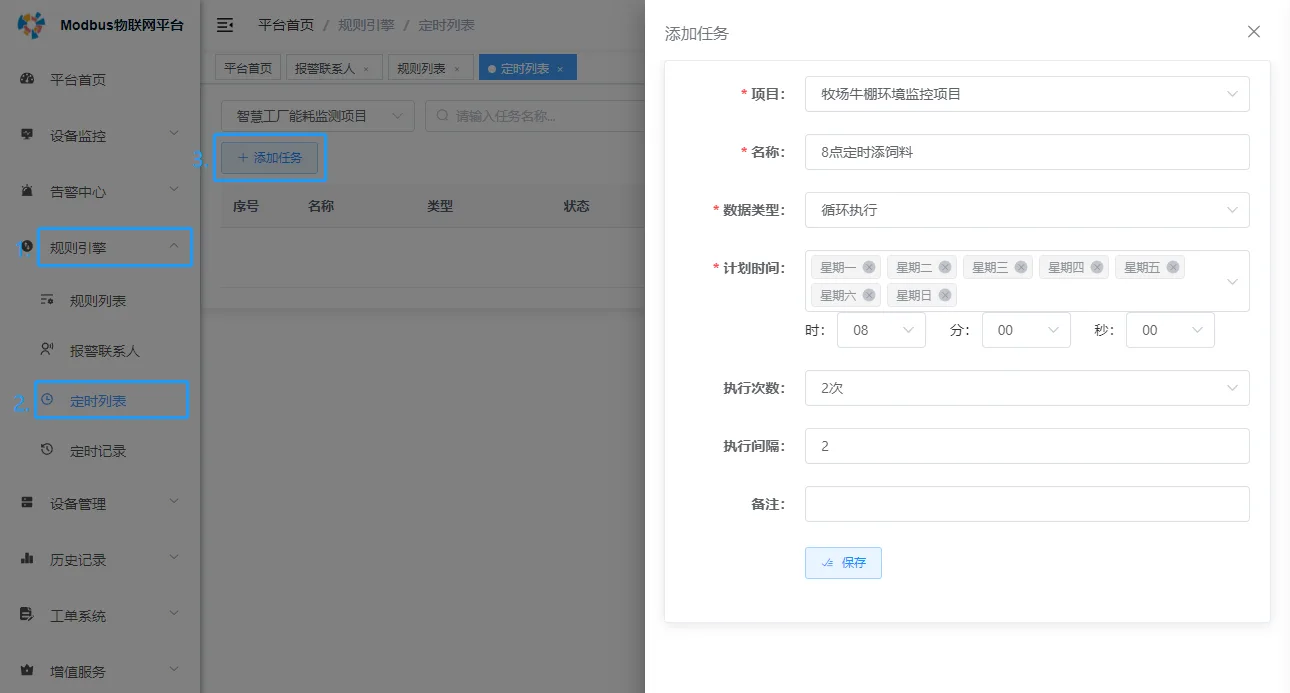1290x693 pixels.
Task: Close the 定时列表 tab
Action: pos(560,69)
